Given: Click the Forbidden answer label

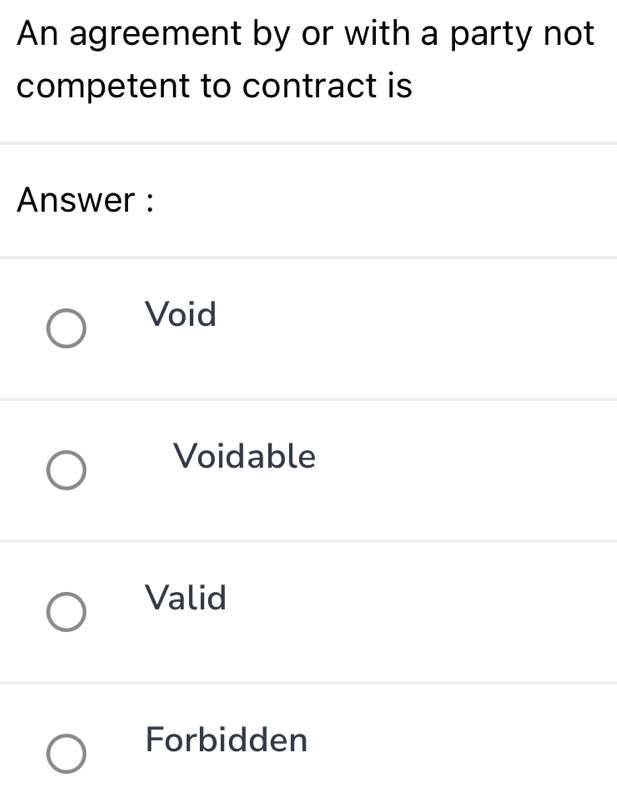Looking at the screenshot, I should [226, 741].
